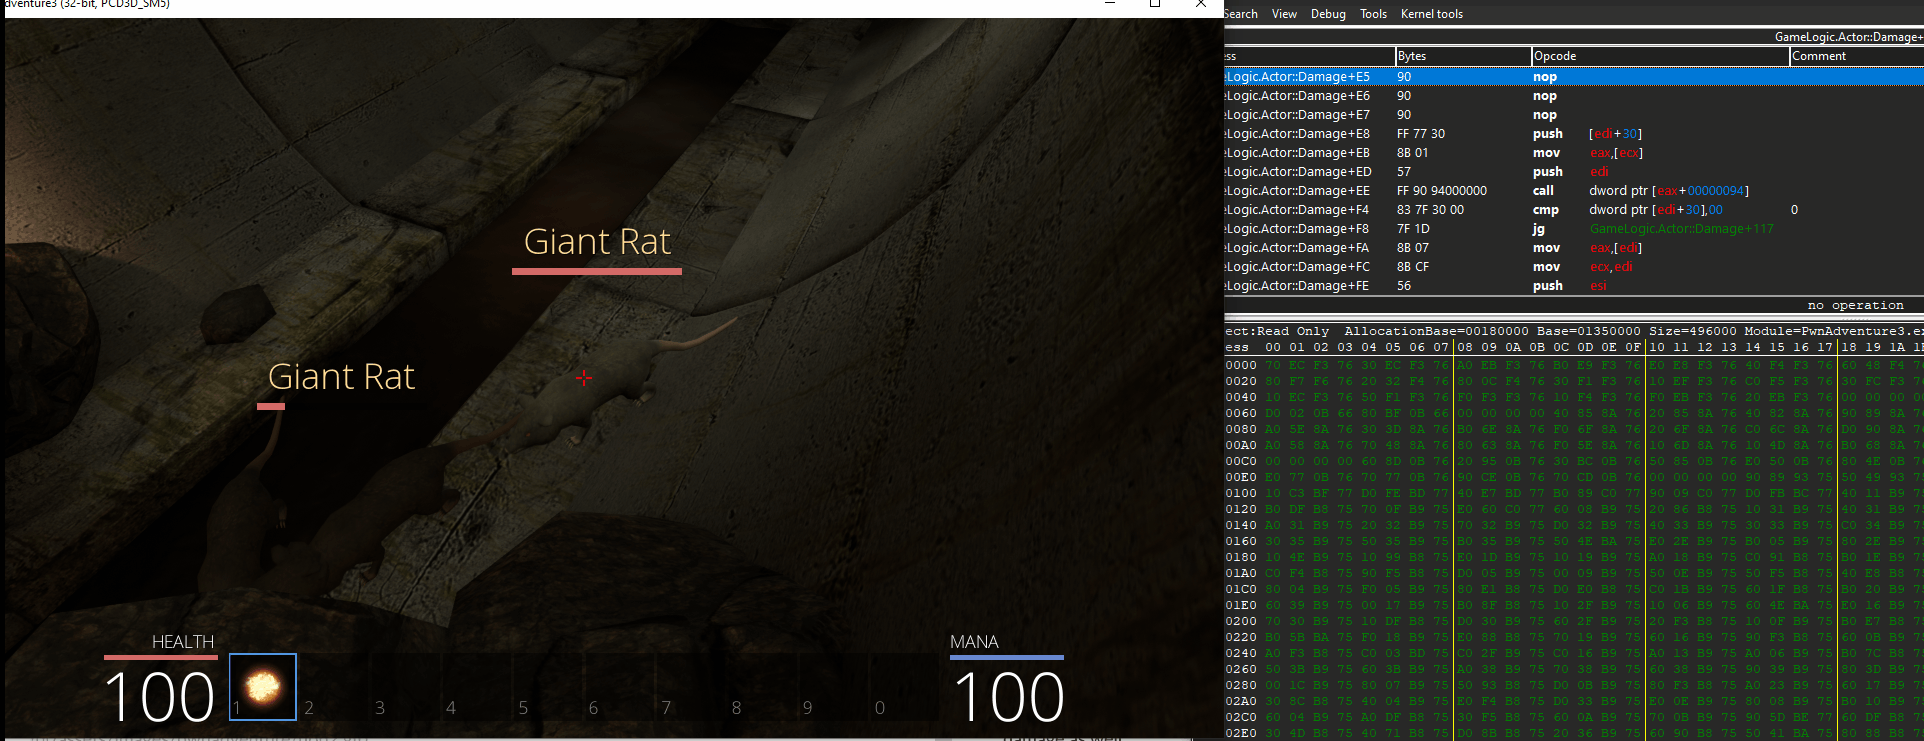This screenshot has width=1924, height=741.
Task: Open the Kernel tools menu
Action: pos(1431,14)
